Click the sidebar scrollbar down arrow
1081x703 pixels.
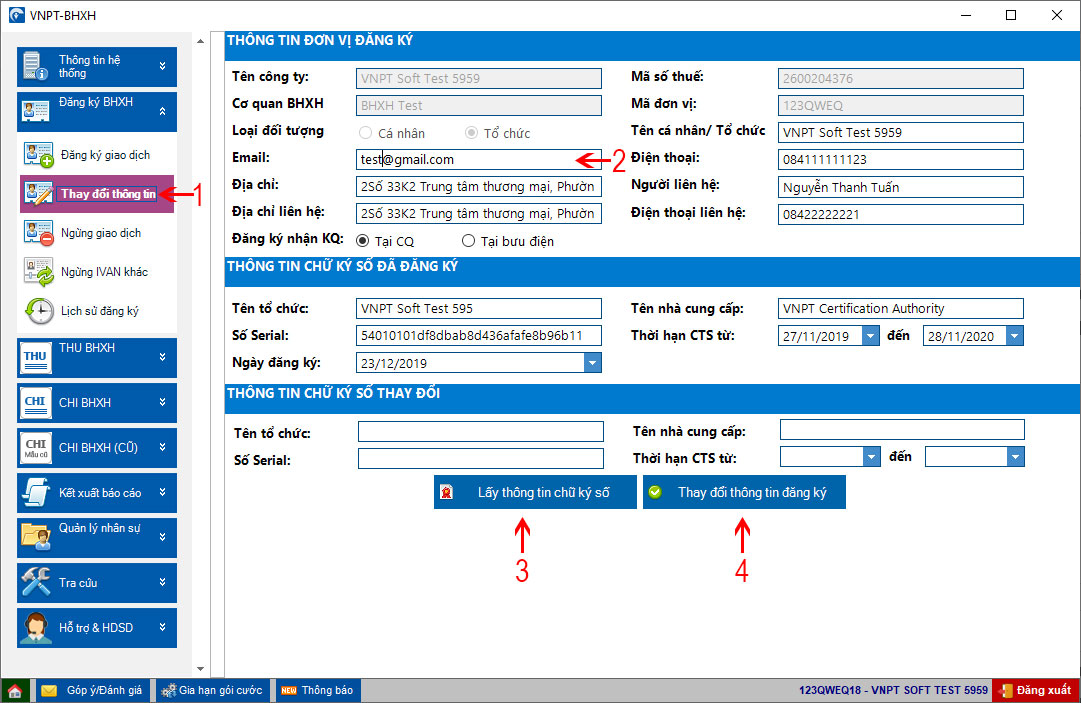tap(201, 669)
